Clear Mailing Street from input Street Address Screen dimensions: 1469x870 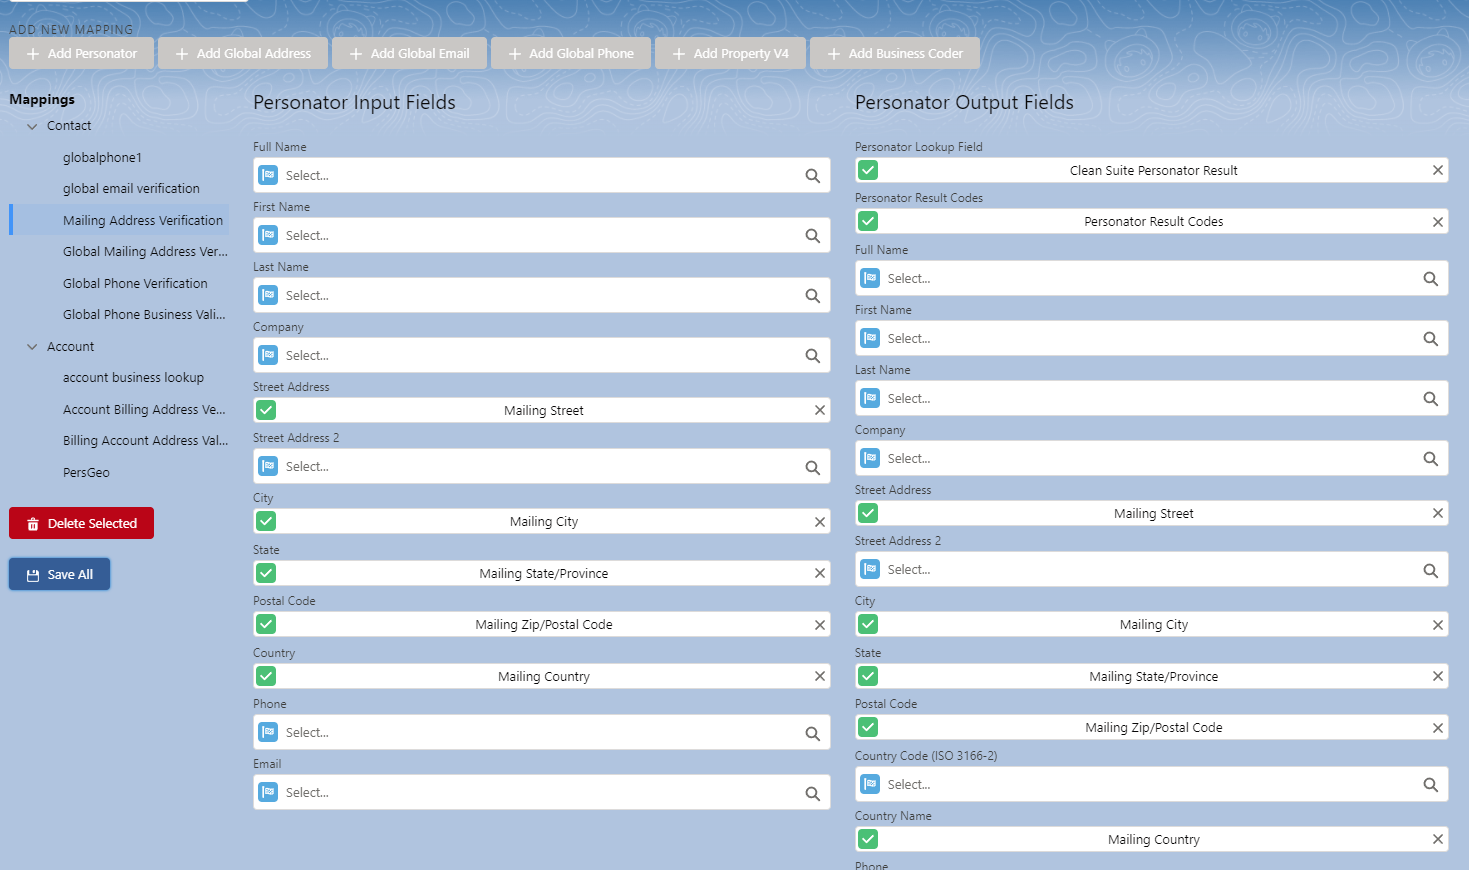819,410
